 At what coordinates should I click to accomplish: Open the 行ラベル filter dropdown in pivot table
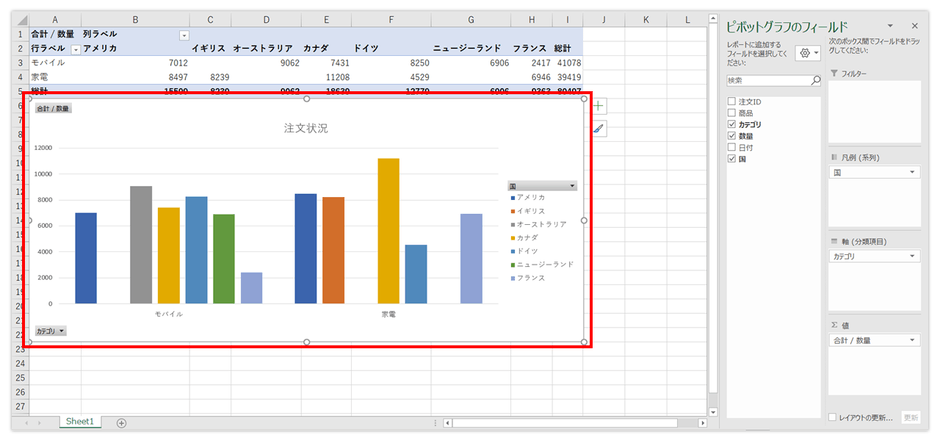click(x=74, y=49)
